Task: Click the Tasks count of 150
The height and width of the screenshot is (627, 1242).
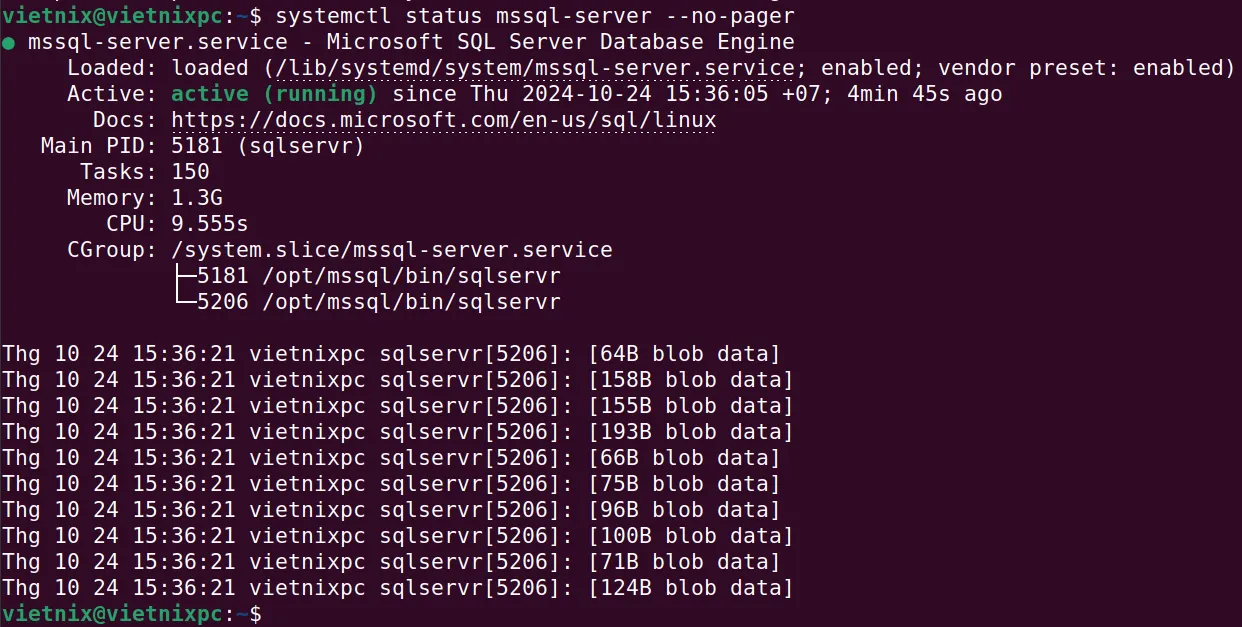Action: (190, 172)
